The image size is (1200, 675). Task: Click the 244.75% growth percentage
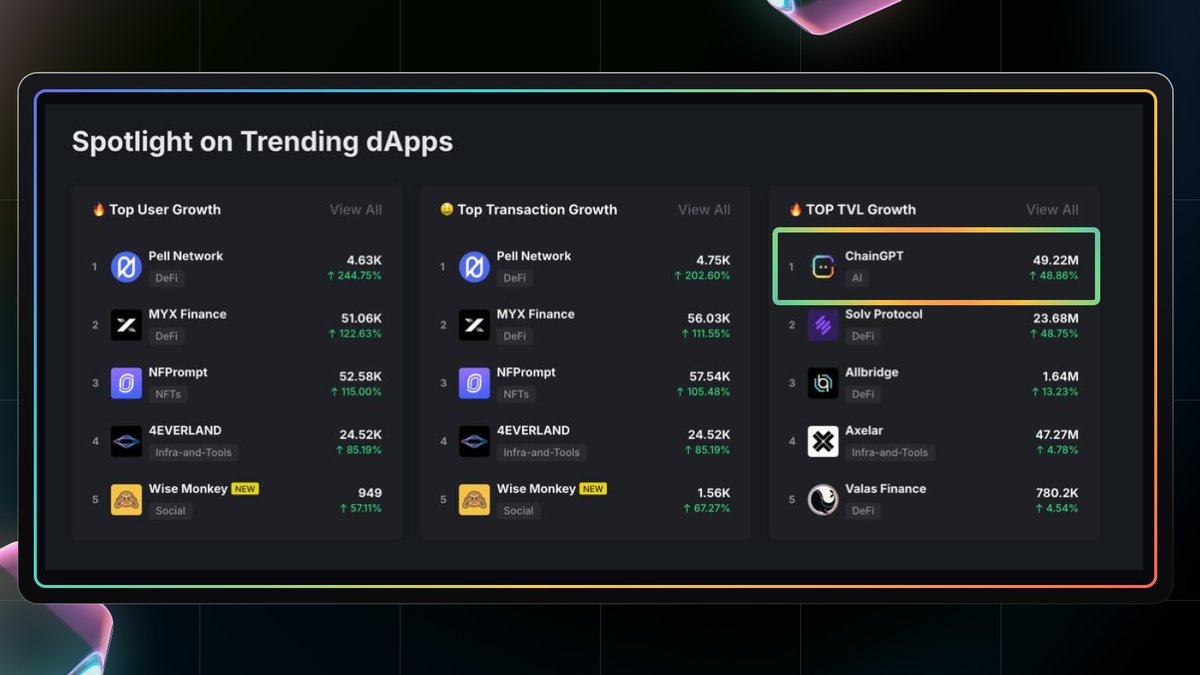[354, 276]
